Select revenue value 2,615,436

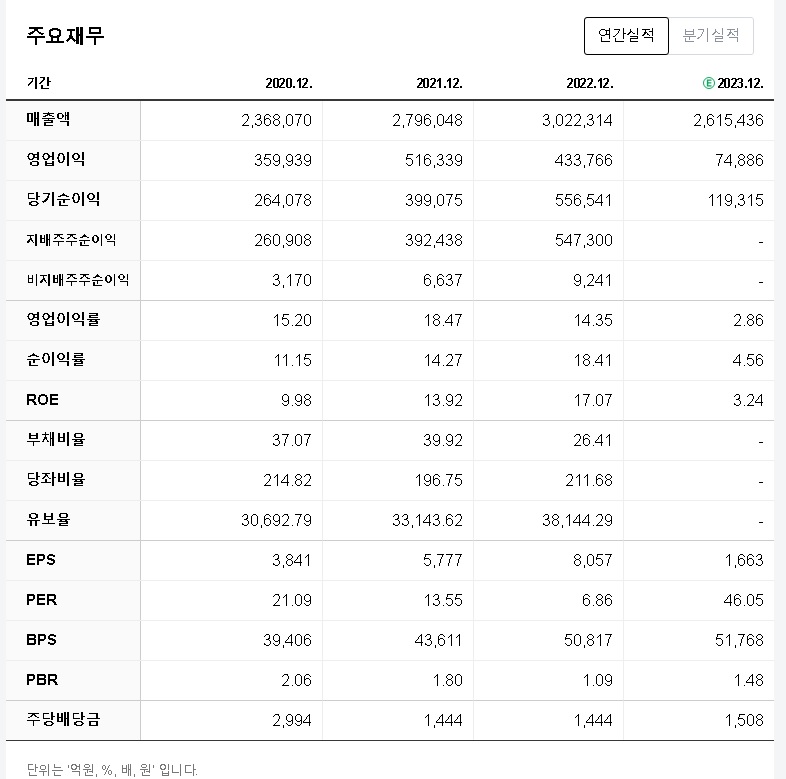coord(728,120)
